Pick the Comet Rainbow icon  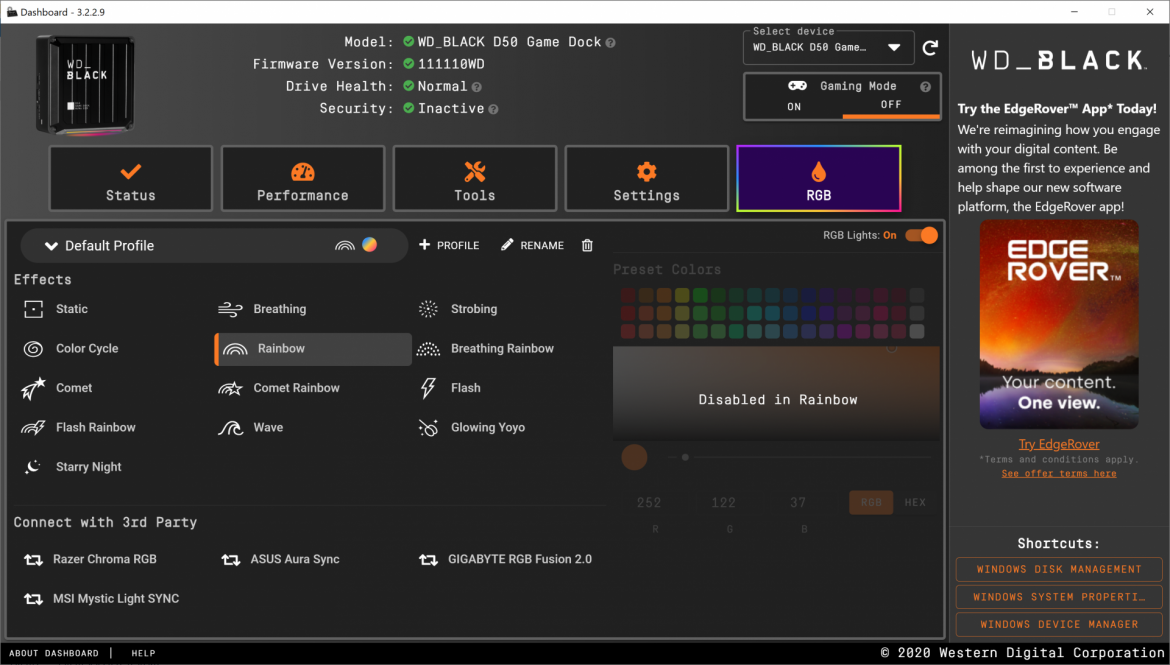(231, 388)
